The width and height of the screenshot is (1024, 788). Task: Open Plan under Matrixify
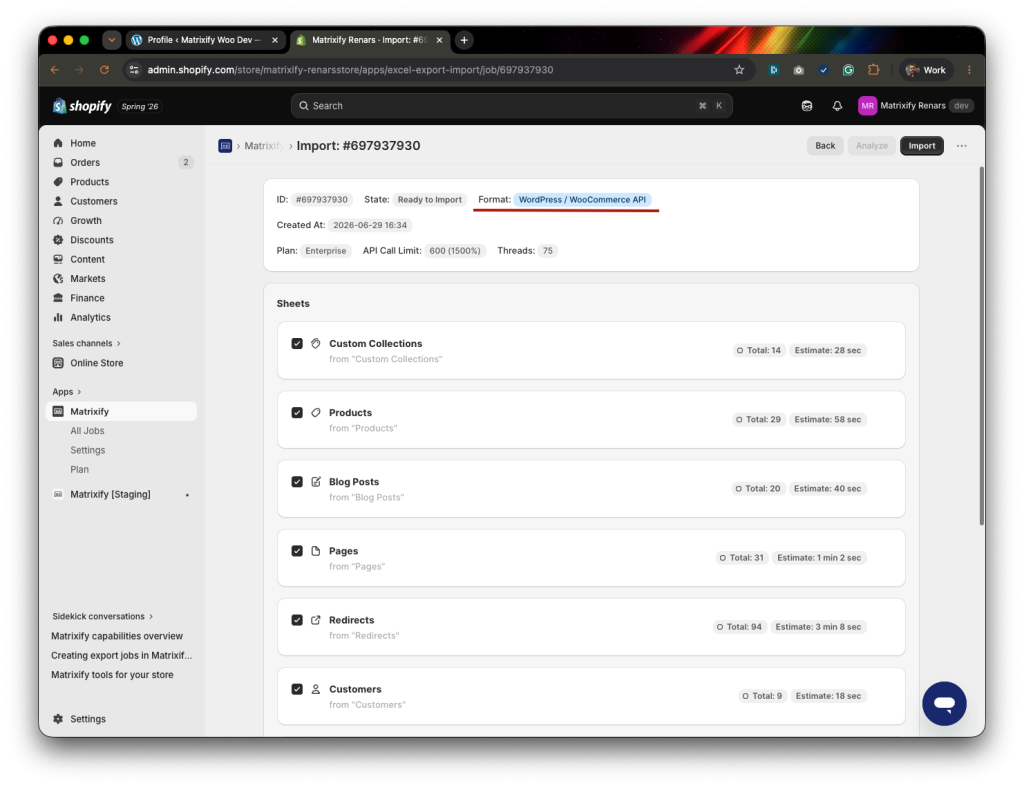pos(80,469)
